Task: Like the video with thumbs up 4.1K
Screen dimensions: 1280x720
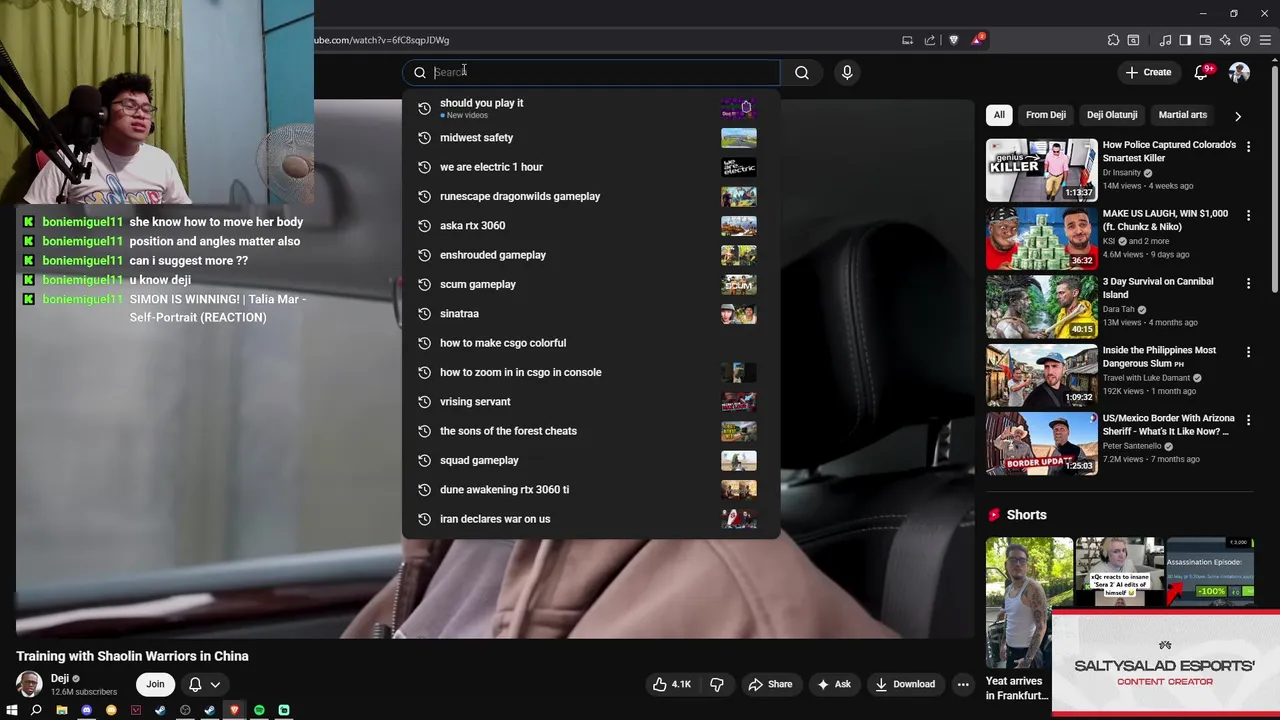Action: pyautogui.click(x=672, y=684)
